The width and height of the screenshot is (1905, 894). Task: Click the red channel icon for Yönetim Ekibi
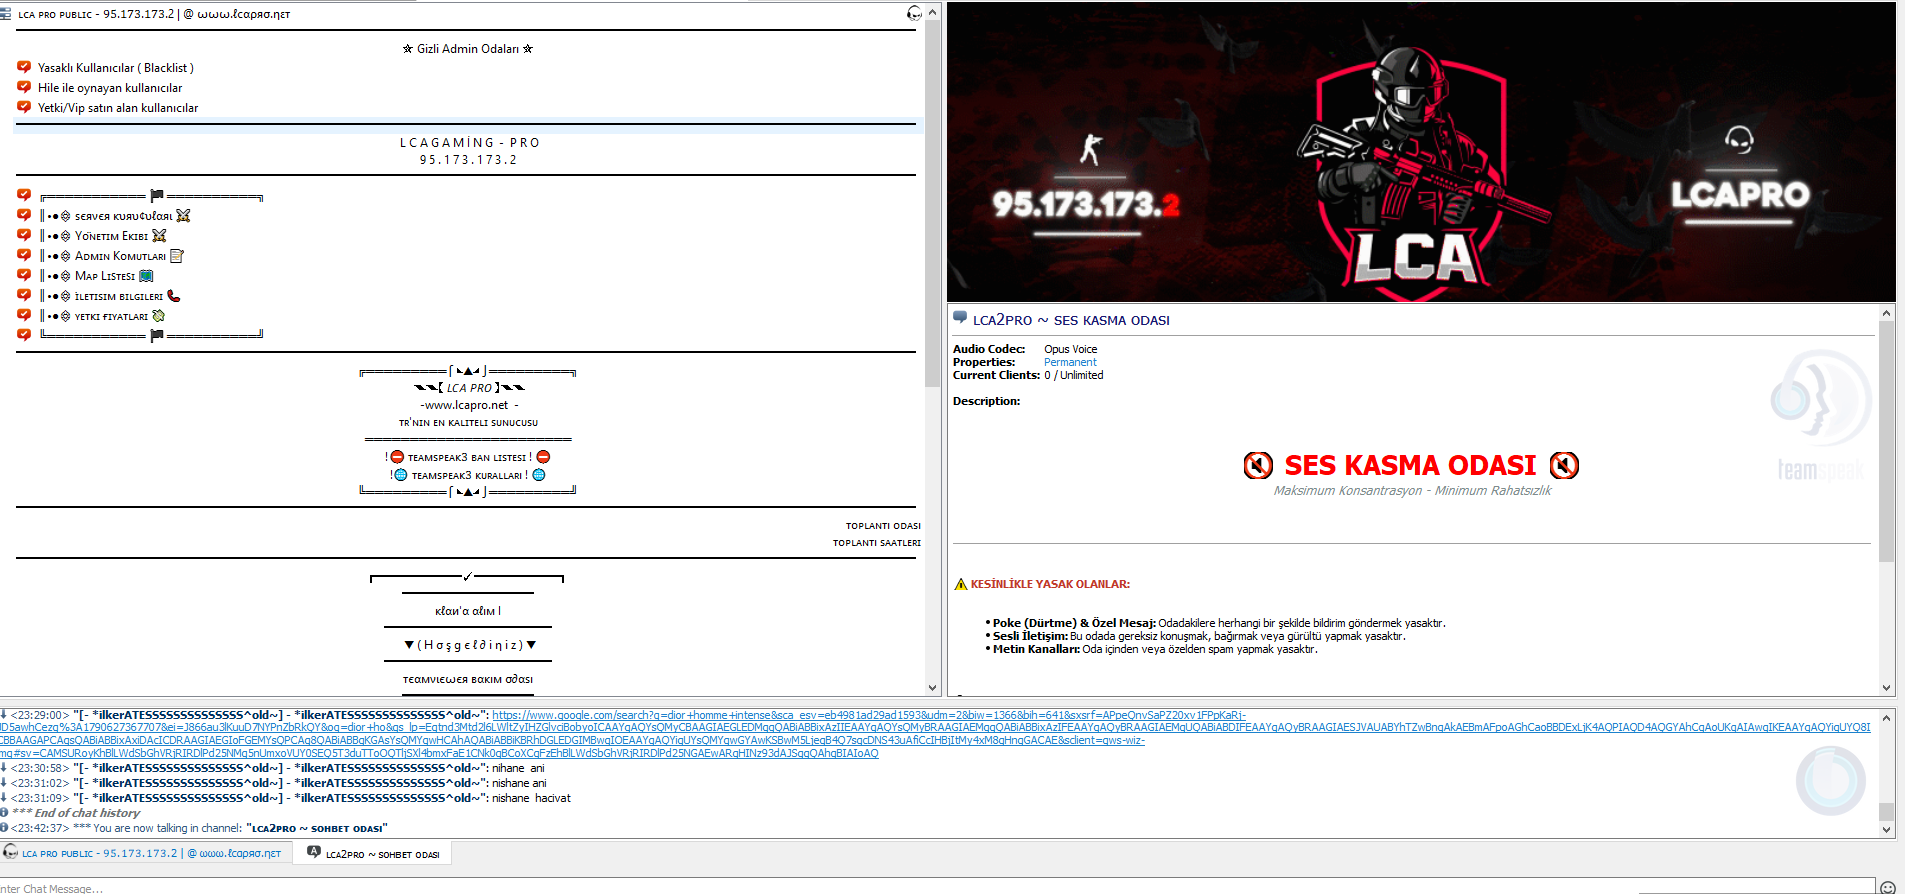[24, 235]
